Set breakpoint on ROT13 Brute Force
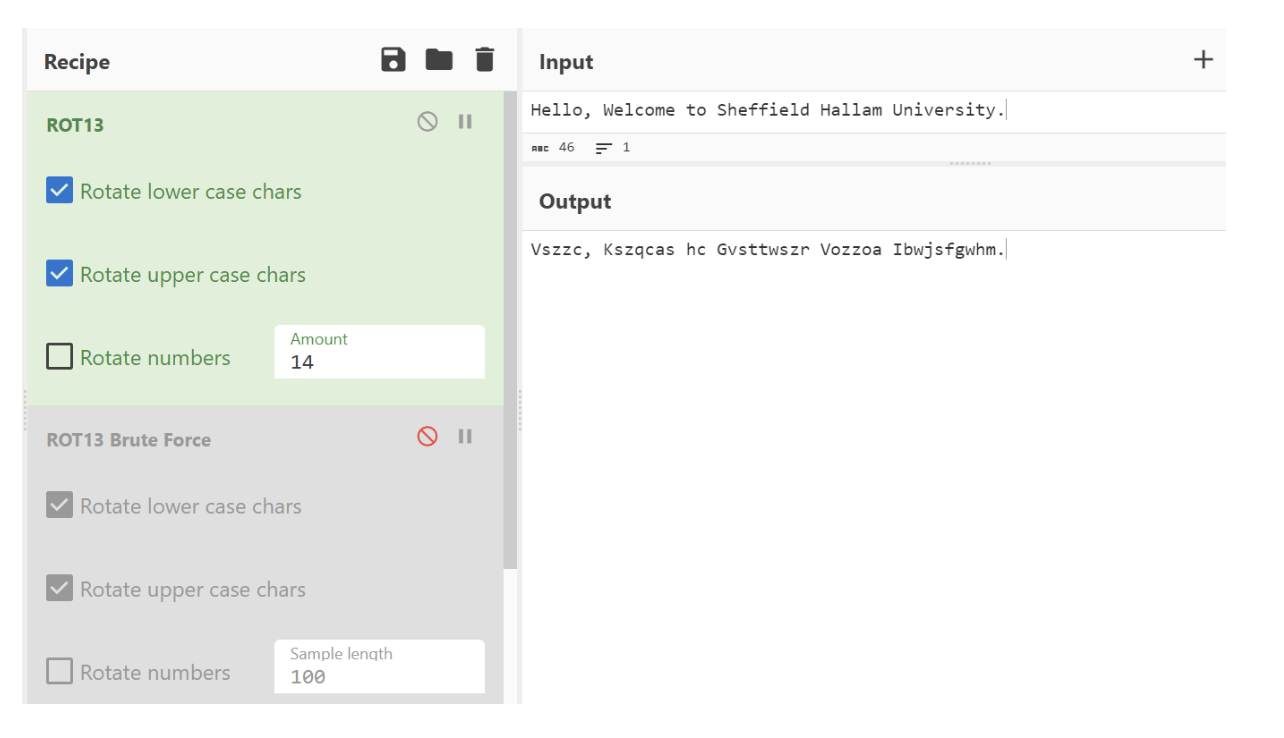Image resolution: width=1284 pixels, height=738 pixels. [x=465, y=437]
